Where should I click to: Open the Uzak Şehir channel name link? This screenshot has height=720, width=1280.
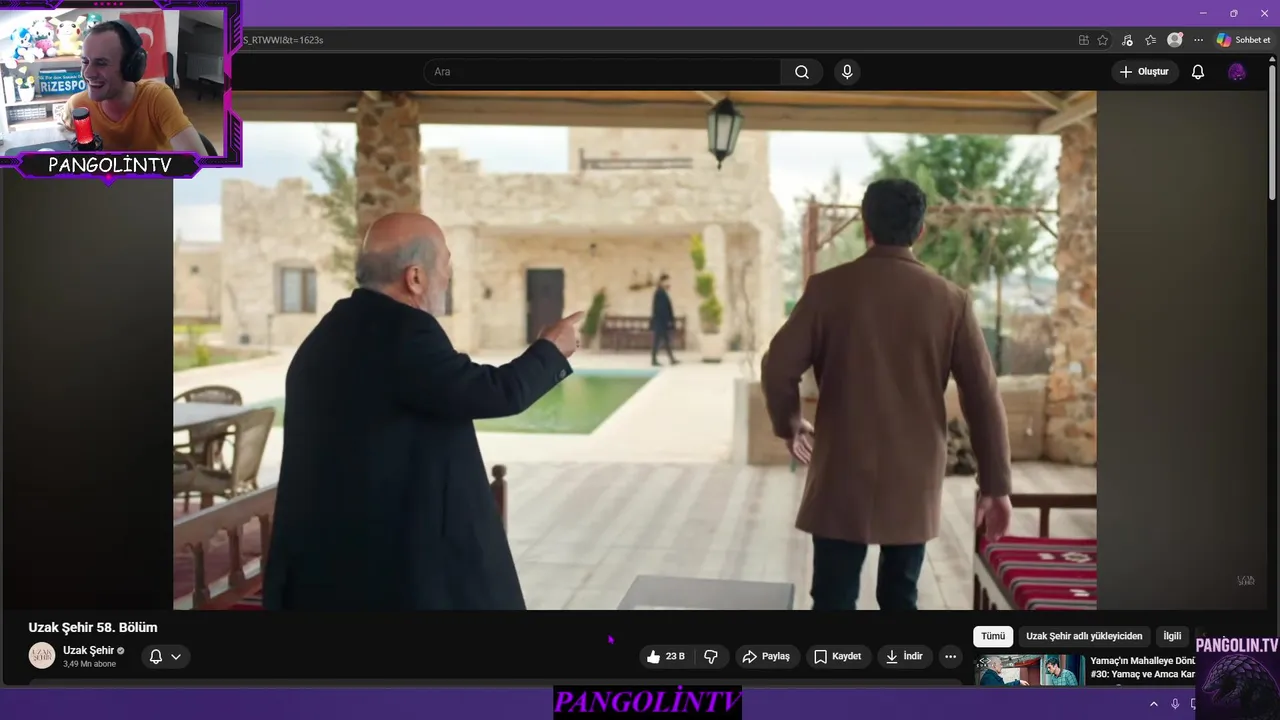pyautogui.click(x=88, y=650)
